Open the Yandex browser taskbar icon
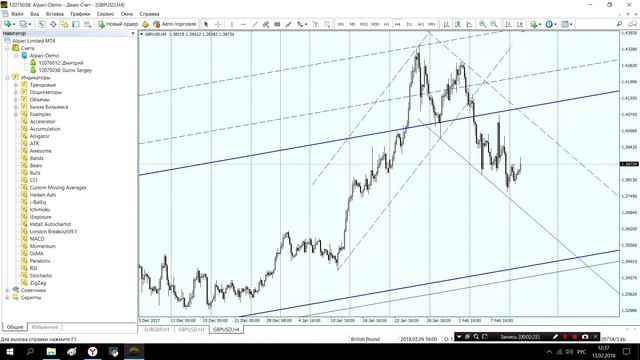The width and height of the screenshot is (640, 360). pyautogui.click(x=93, y=351)
